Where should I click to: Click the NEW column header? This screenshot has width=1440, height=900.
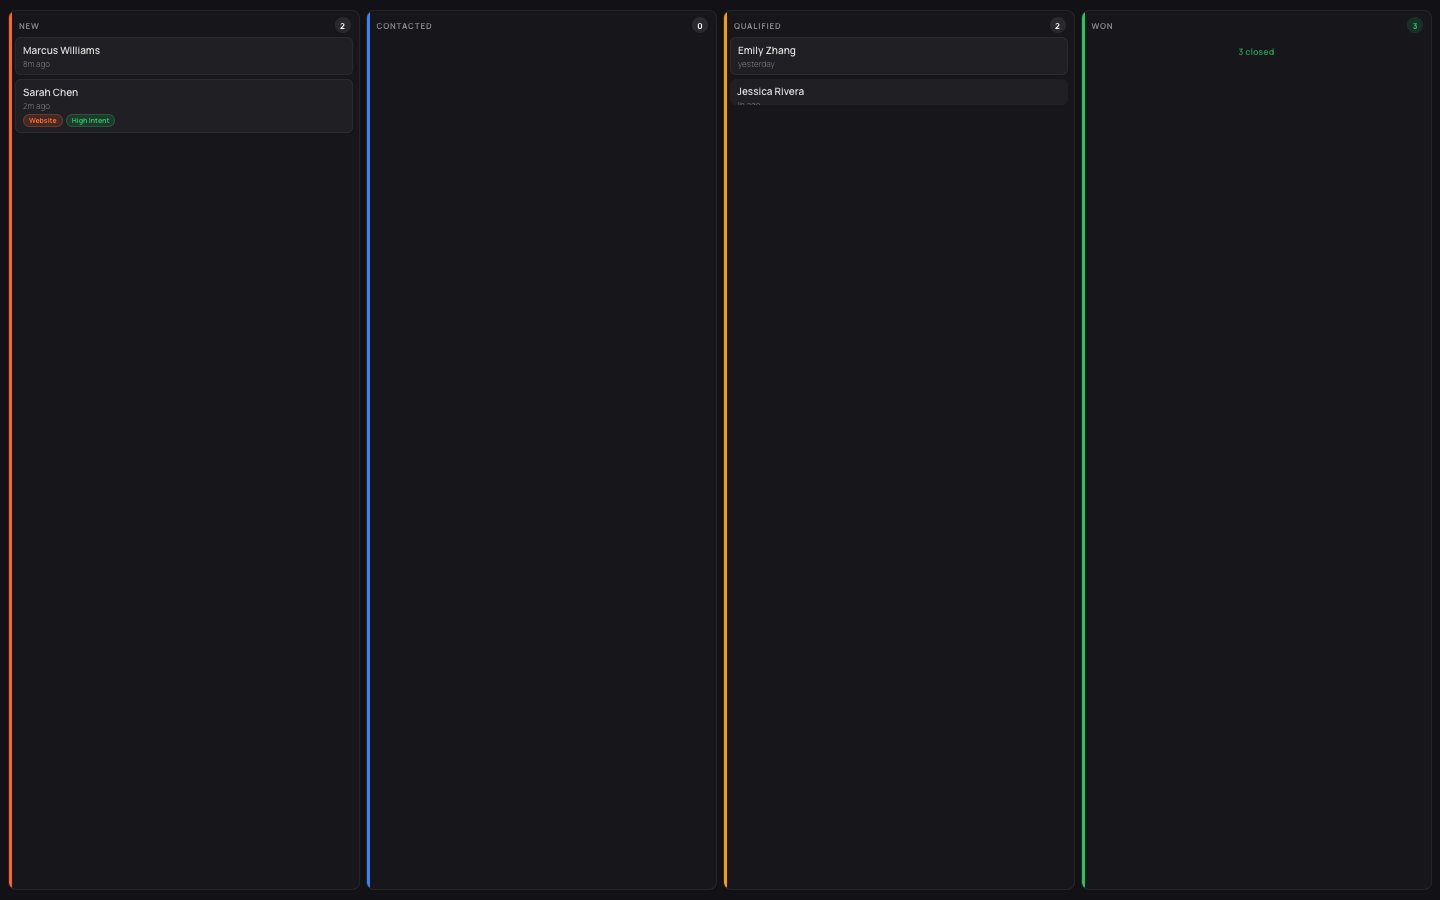coord(29,26)
